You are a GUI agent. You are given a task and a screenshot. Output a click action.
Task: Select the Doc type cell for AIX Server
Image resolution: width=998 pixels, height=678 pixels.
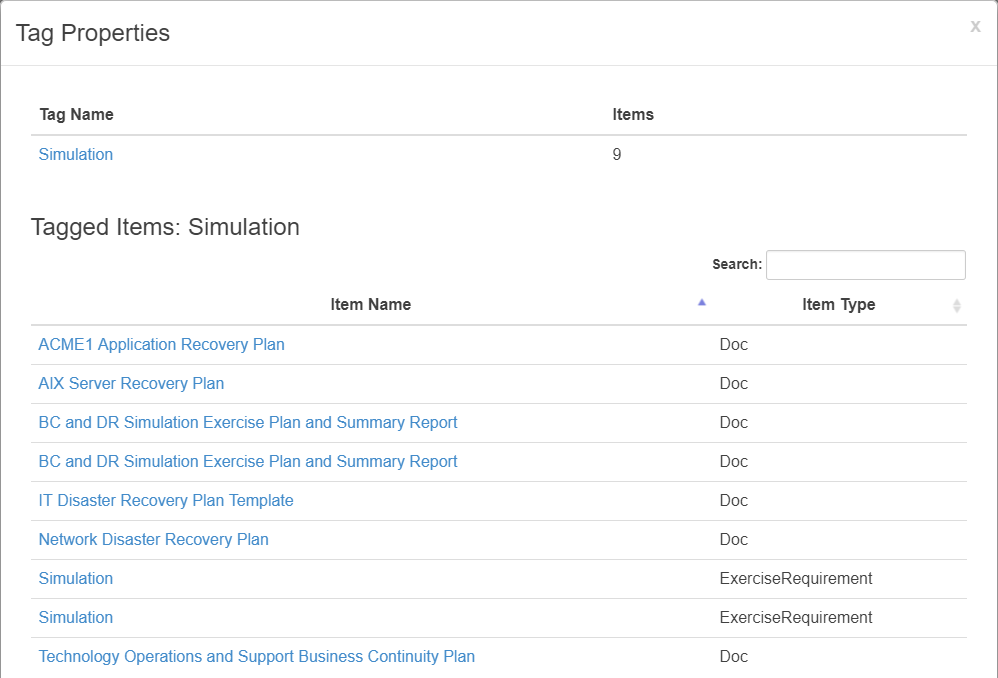click(x=734, y=383)
